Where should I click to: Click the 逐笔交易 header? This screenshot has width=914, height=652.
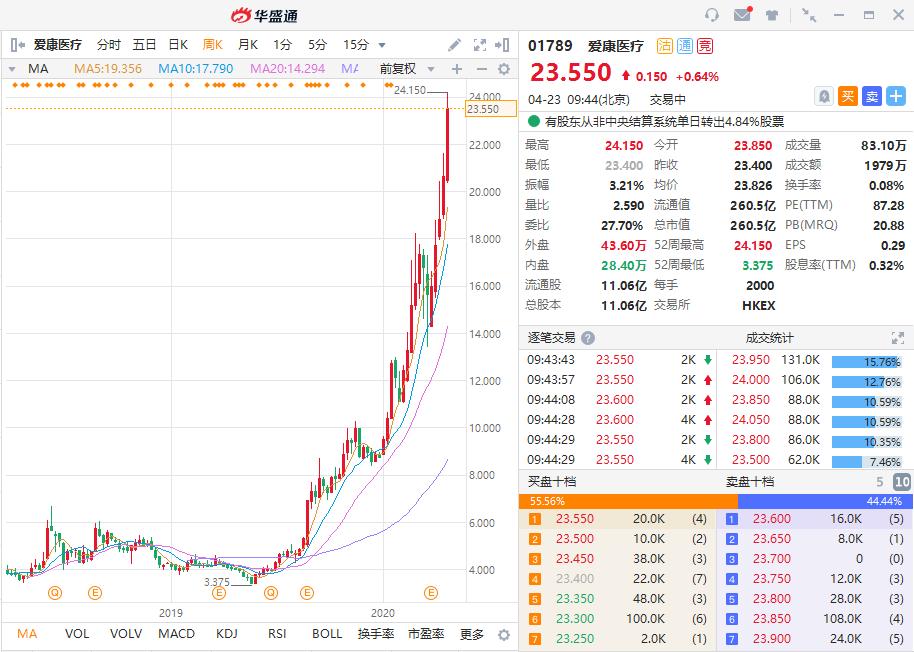pyautogui.click(x=551, y=338)
